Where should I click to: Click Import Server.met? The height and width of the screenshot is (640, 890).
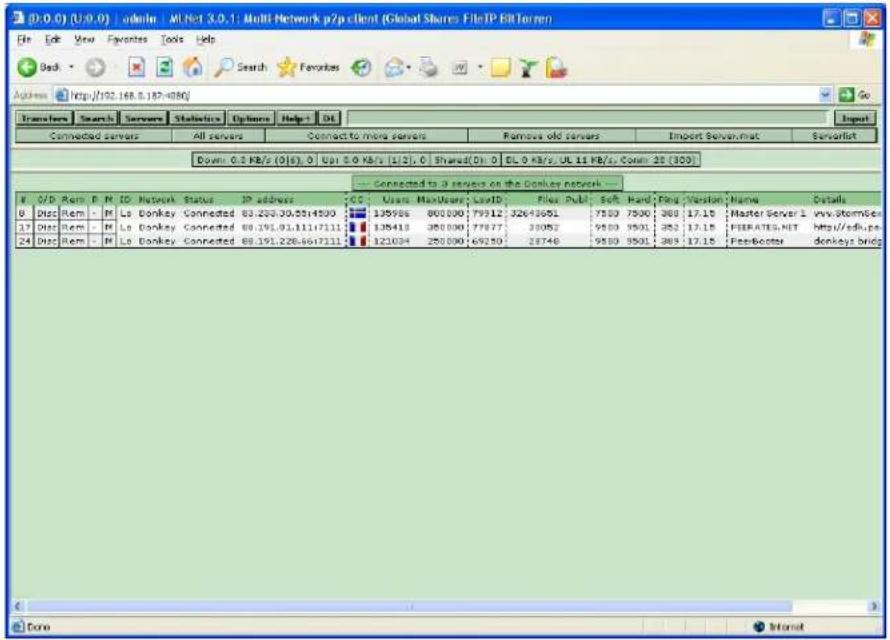[x=713, y=136]
